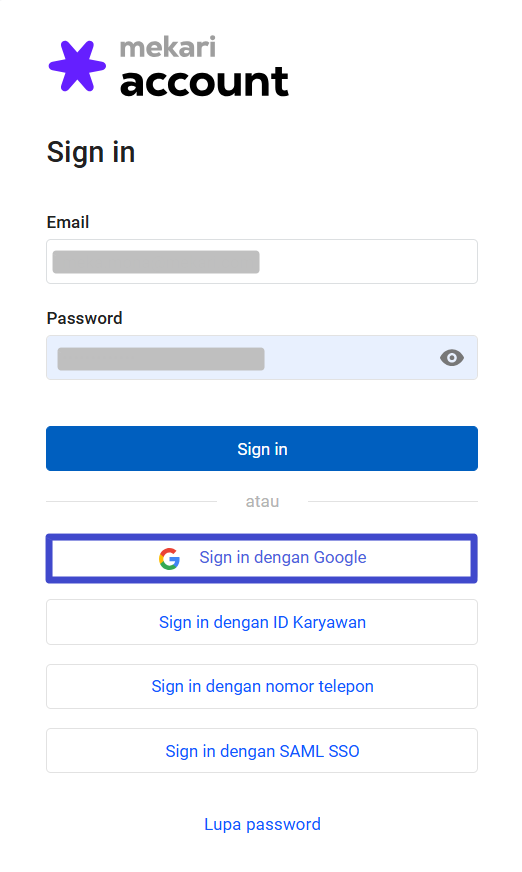Select Sign in dengan ID Karyawan
This screenshot has width=522, height=872.
pos(262,622)
